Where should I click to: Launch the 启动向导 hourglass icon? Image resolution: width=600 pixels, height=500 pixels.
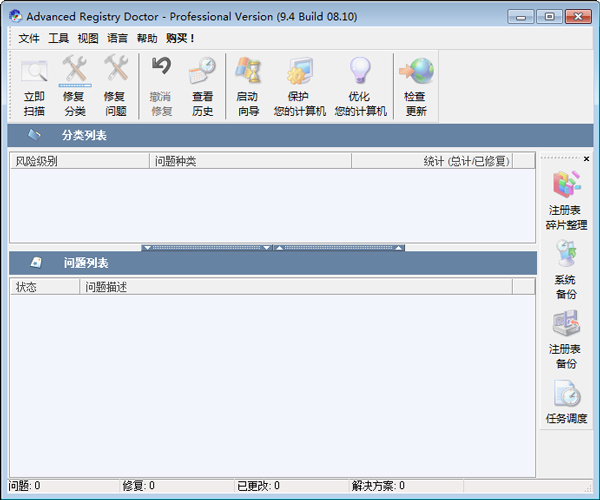pyautogui.click(x=248, y=70)
